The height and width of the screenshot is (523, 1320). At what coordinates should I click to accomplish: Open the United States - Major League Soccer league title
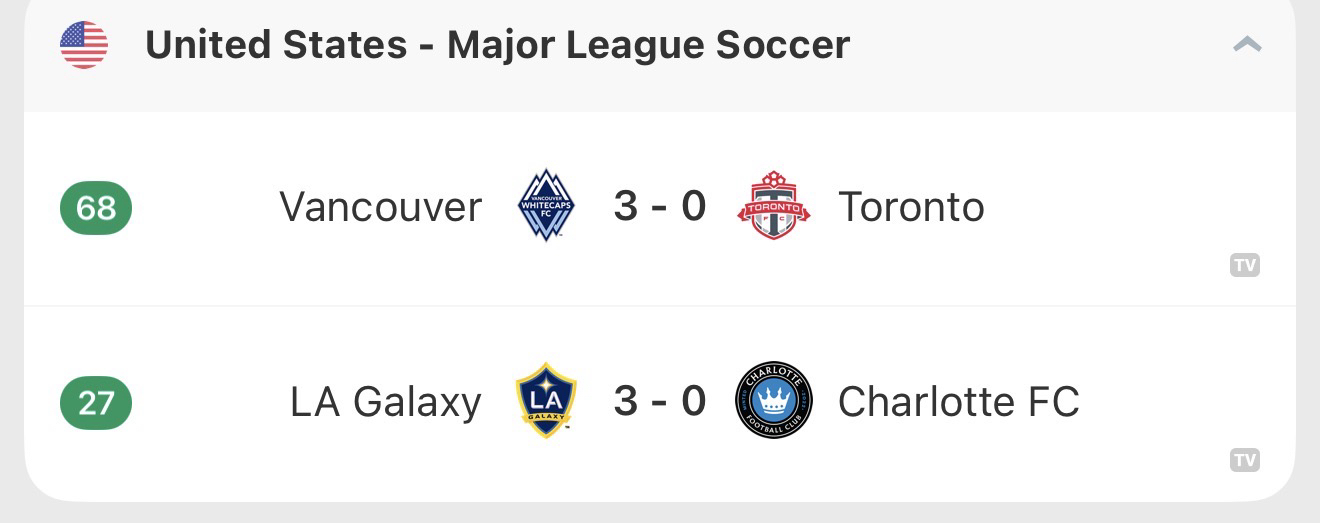coord(497,45)
